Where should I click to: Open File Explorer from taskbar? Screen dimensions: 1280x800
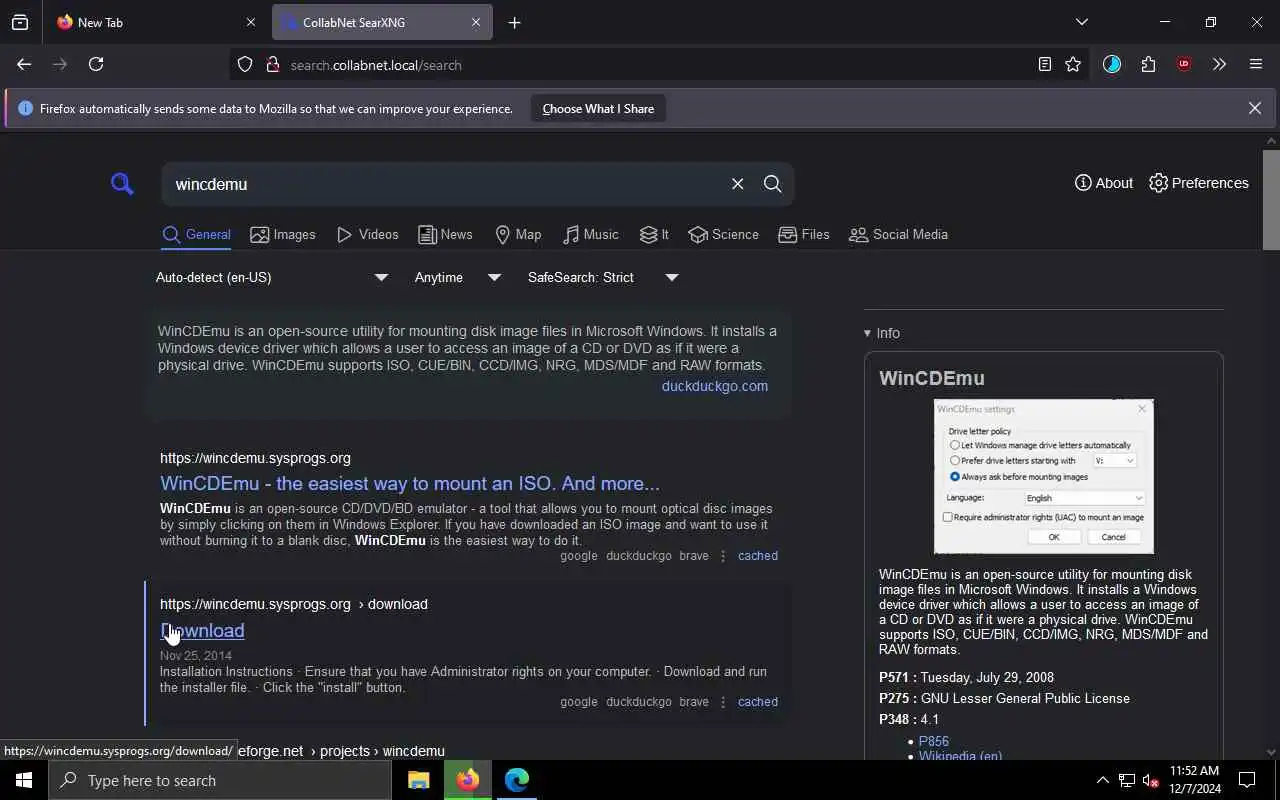(x=418, y=780)
